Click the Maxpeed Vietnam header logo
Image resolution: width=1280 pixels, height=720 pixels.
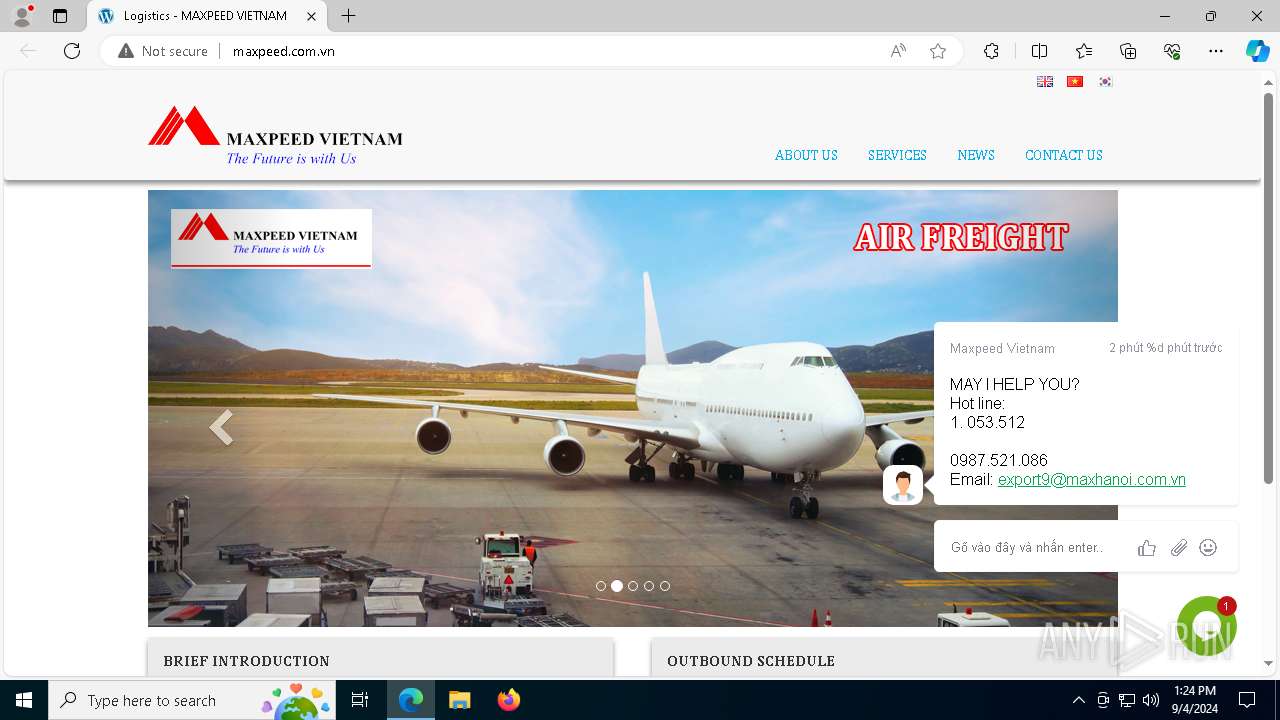[x=275, y=136]
